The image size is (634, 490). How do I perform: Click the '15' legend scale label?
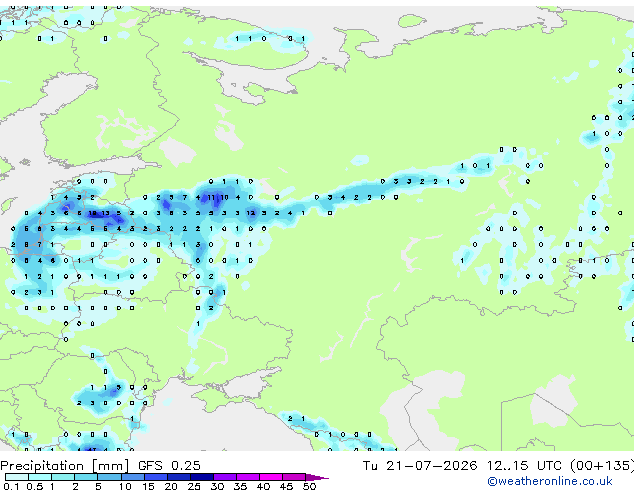[148, 486]
